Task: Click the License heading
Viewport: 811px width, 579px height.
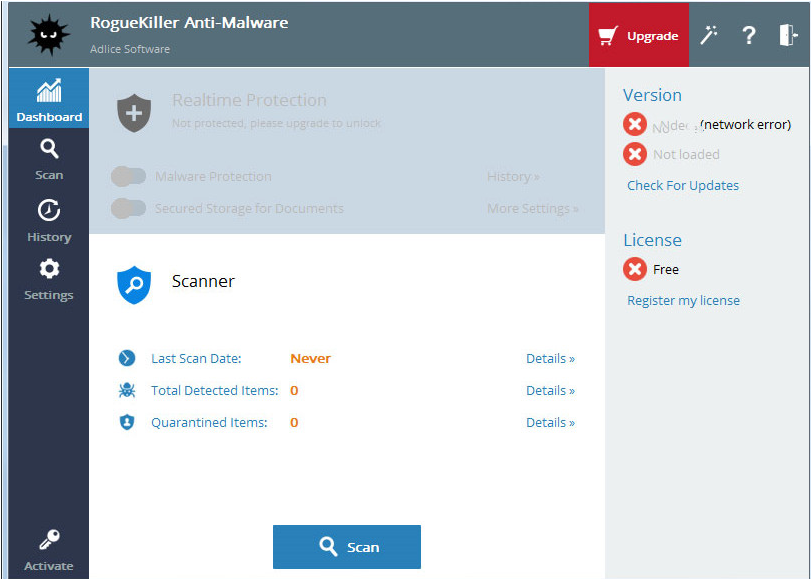Action: [652, 240]
